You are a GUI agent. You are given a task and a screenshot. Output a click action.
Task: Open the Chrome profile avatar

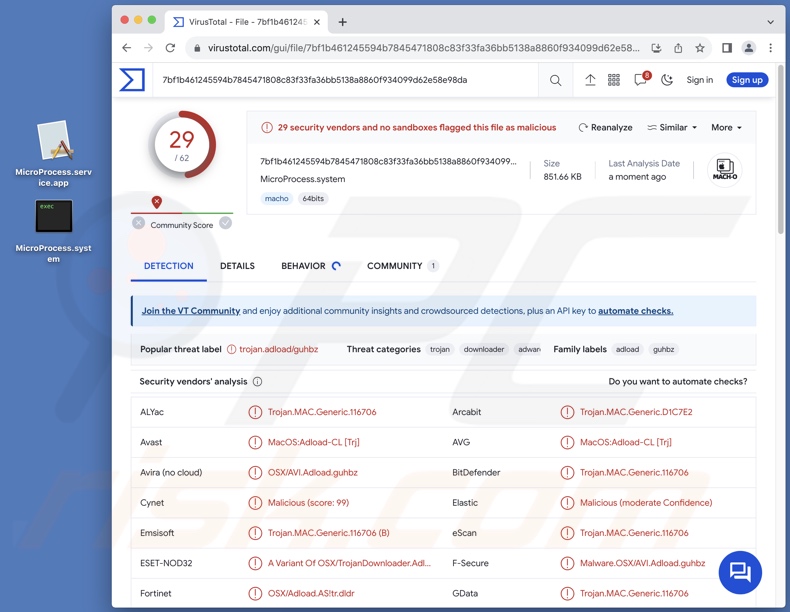pyautogui.click(x=749, y=48)
